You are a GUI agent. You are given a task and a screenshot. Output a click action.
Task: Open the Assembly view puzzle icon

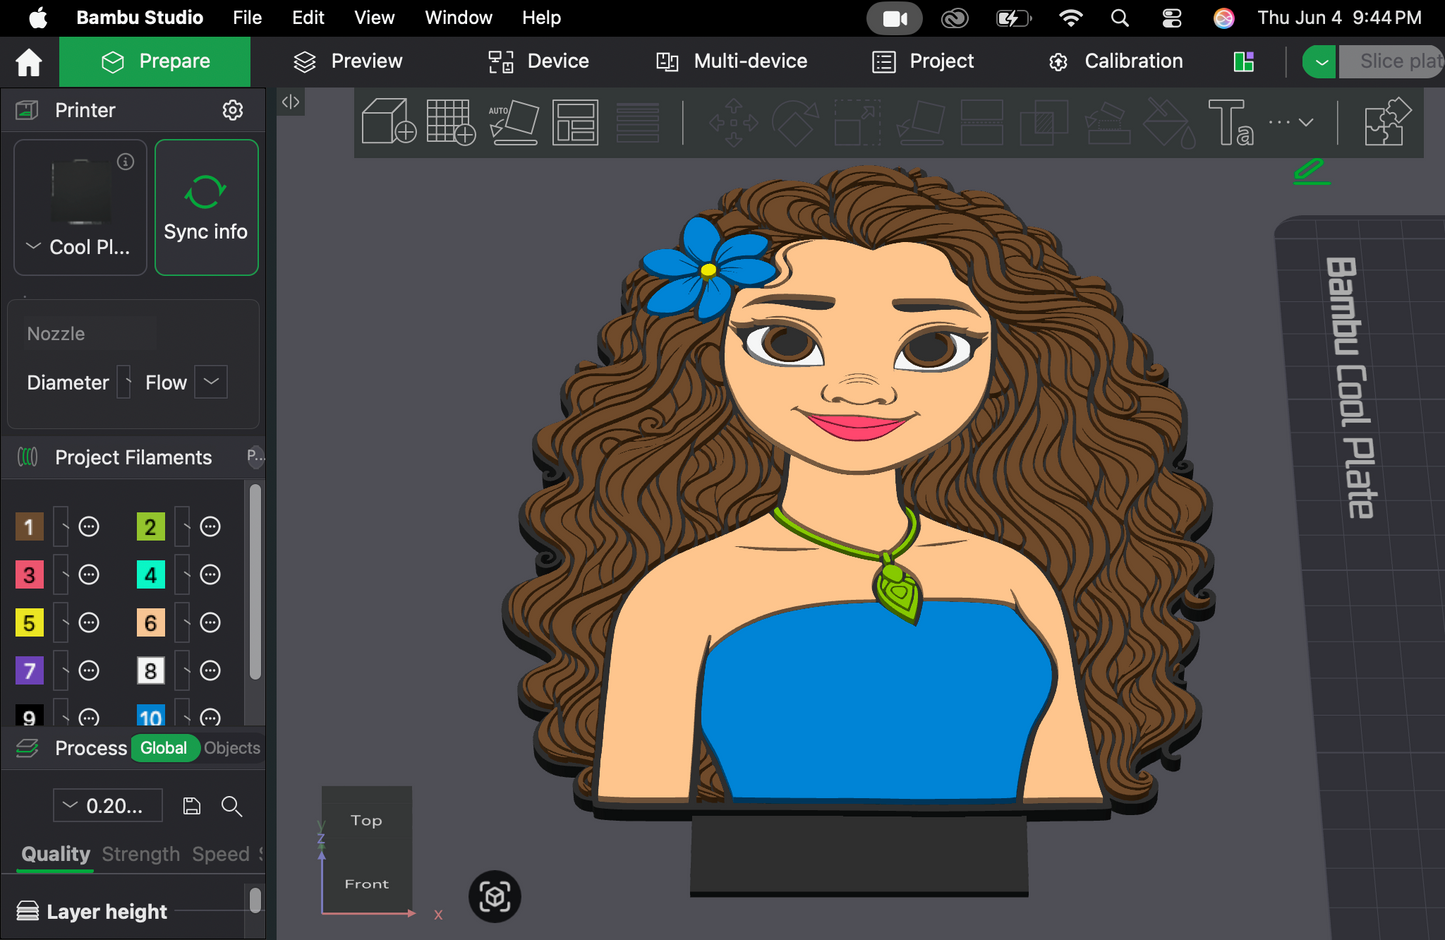(x=1388, y=122)
